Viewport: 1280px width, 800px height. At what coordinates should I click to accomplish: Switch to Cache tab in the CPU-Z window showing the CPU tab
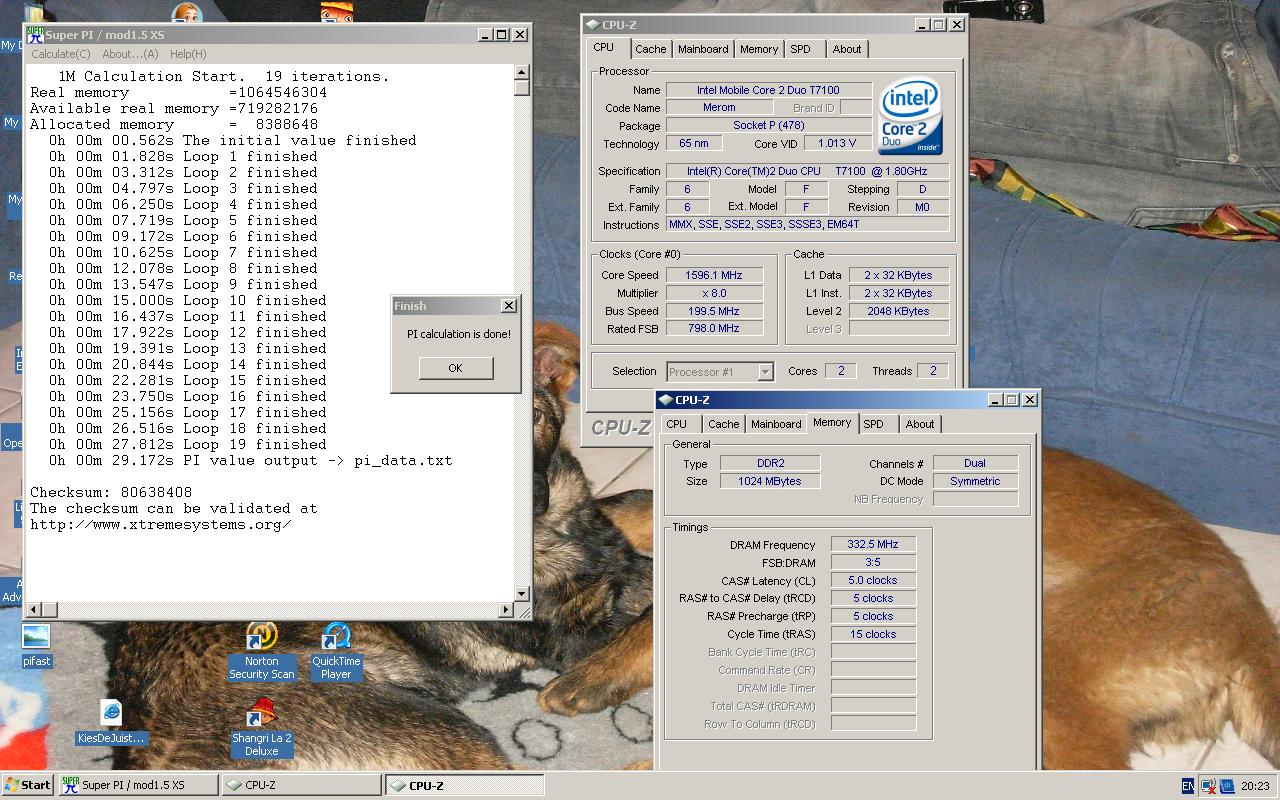pyautogui.click(x=651, y=49)
